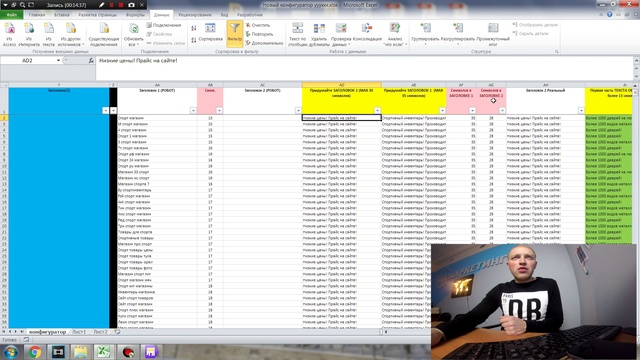Open the Сортировка sort dialog
The height and width of the screenshot is (360, 640).
(x=211, y=33)
